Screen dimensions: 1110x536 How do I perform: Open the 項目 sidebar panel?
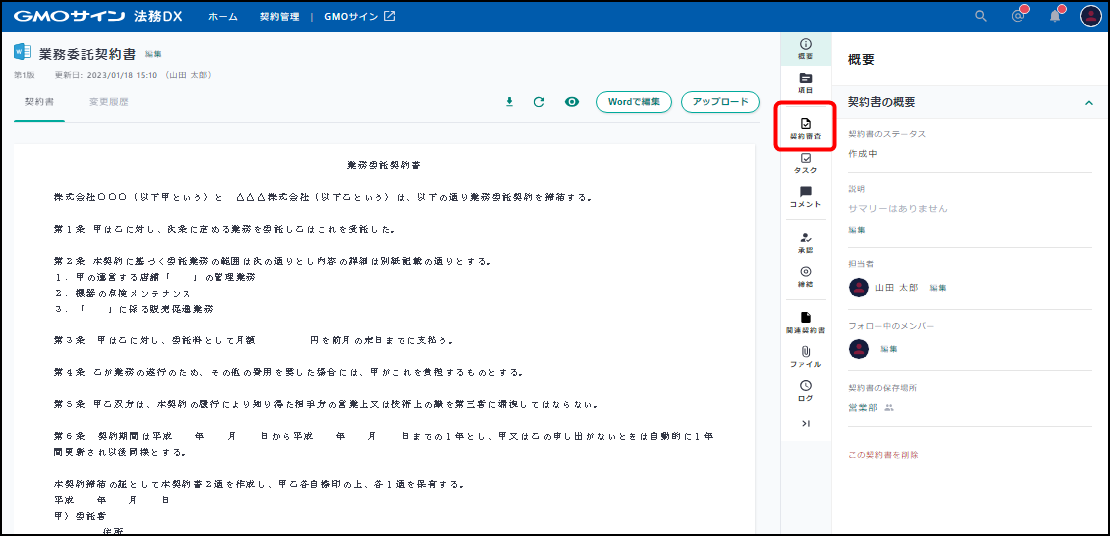pos(806,83)
